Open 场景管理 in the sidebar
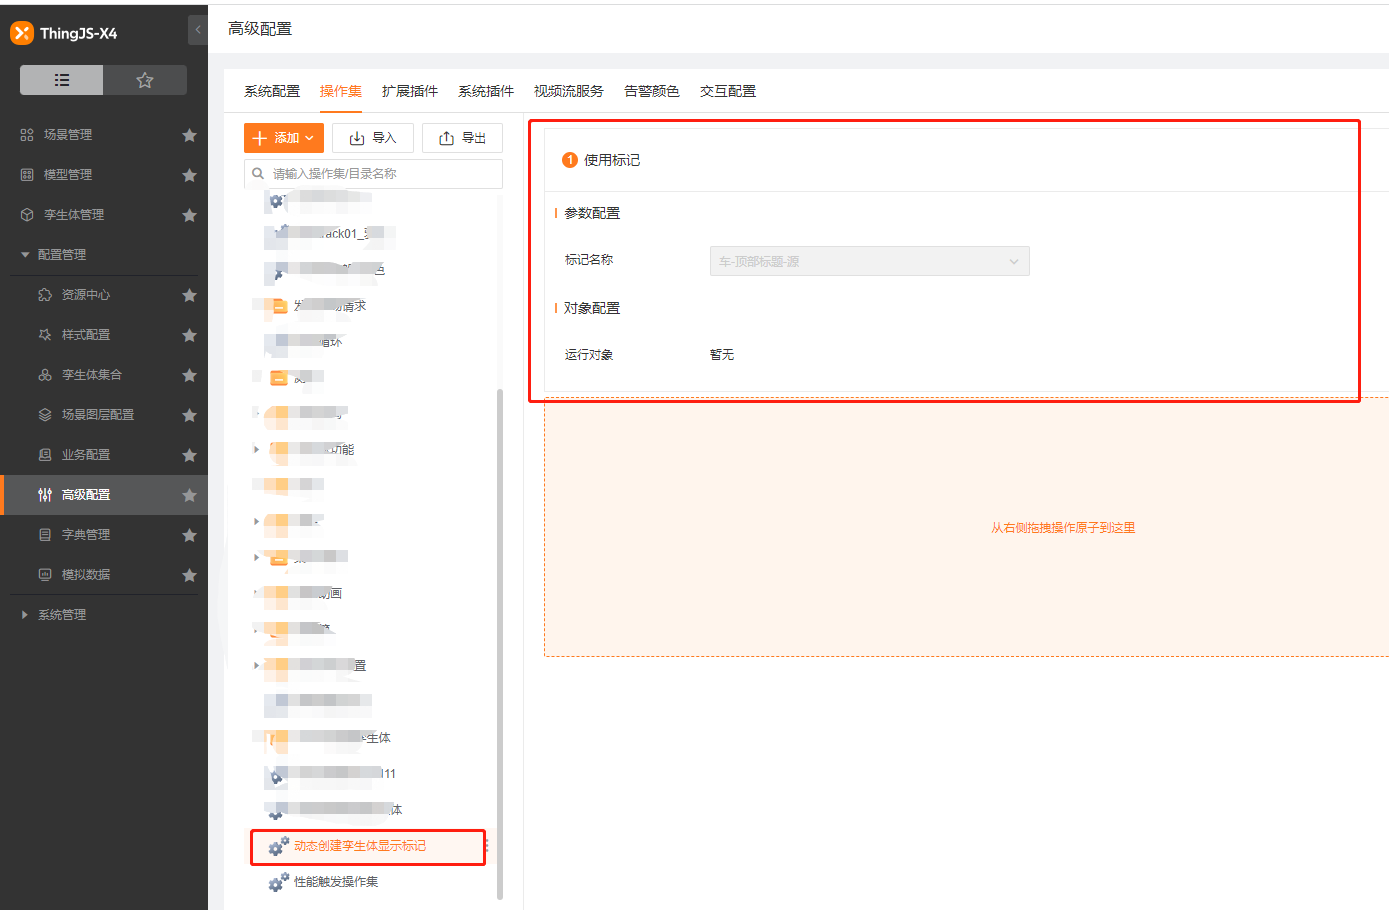 click(x=68, y=135)
